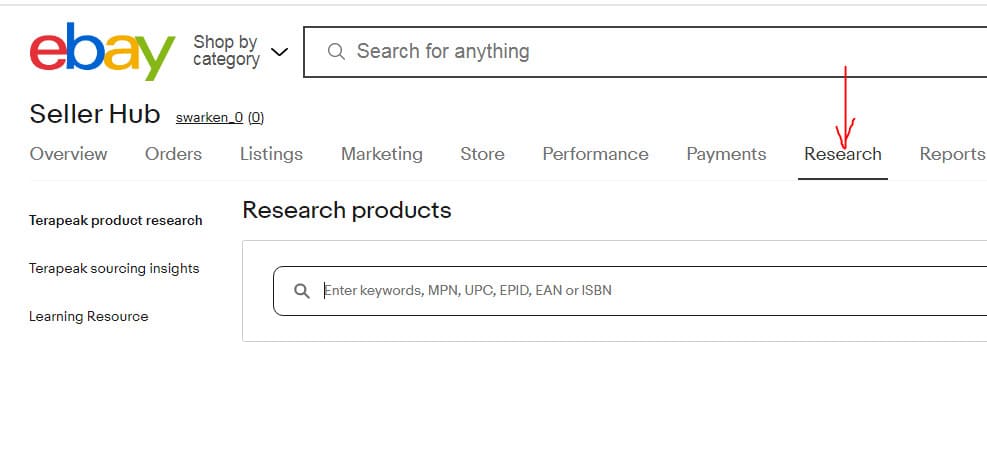This screenshot has height=463, width=987.
Task: Open Terapeak sourcing insights
Action: [x=114, y=269]
